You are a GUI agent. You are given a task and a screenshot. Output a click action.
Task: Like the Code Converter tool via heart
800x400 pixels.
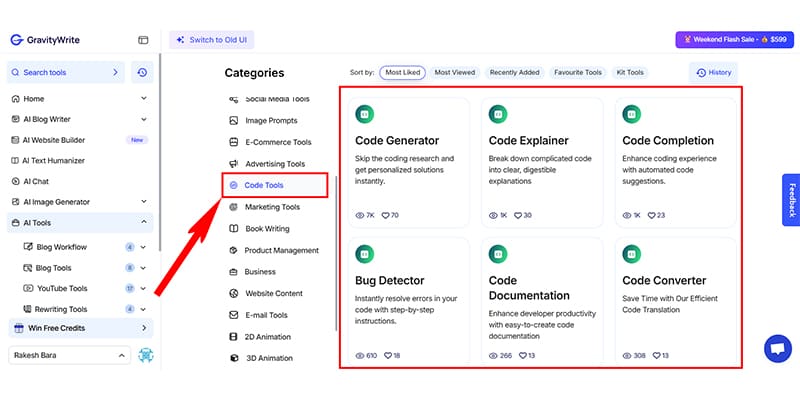click(x=657, y=356)
